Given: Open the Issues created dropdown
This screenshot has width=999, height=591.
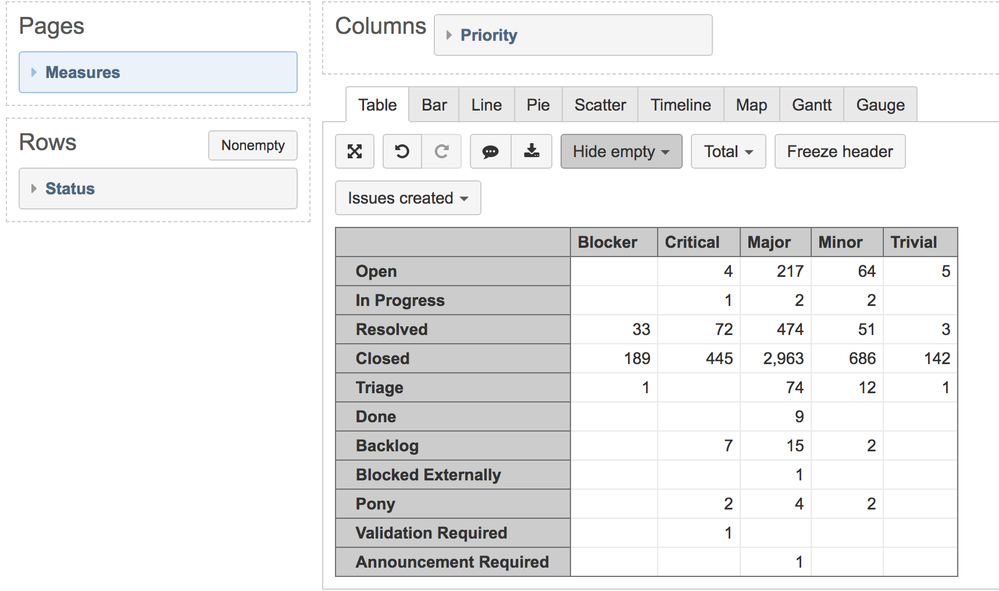Looking at the screenshot, I should pos(408,198).
